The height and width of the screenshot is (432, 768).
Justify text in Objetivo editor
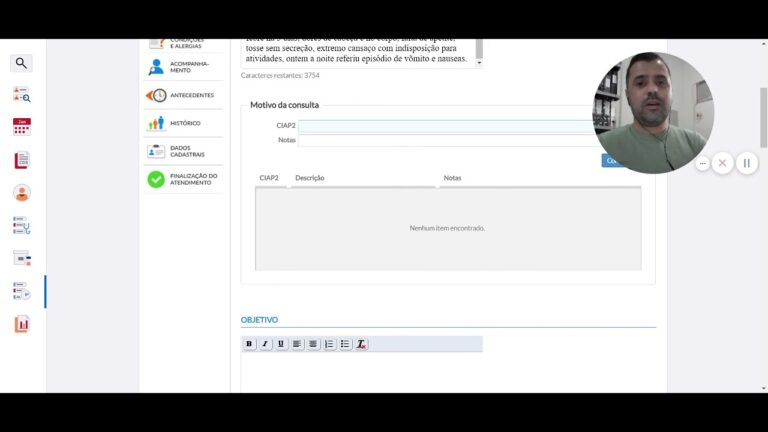[x=313, y=344]
